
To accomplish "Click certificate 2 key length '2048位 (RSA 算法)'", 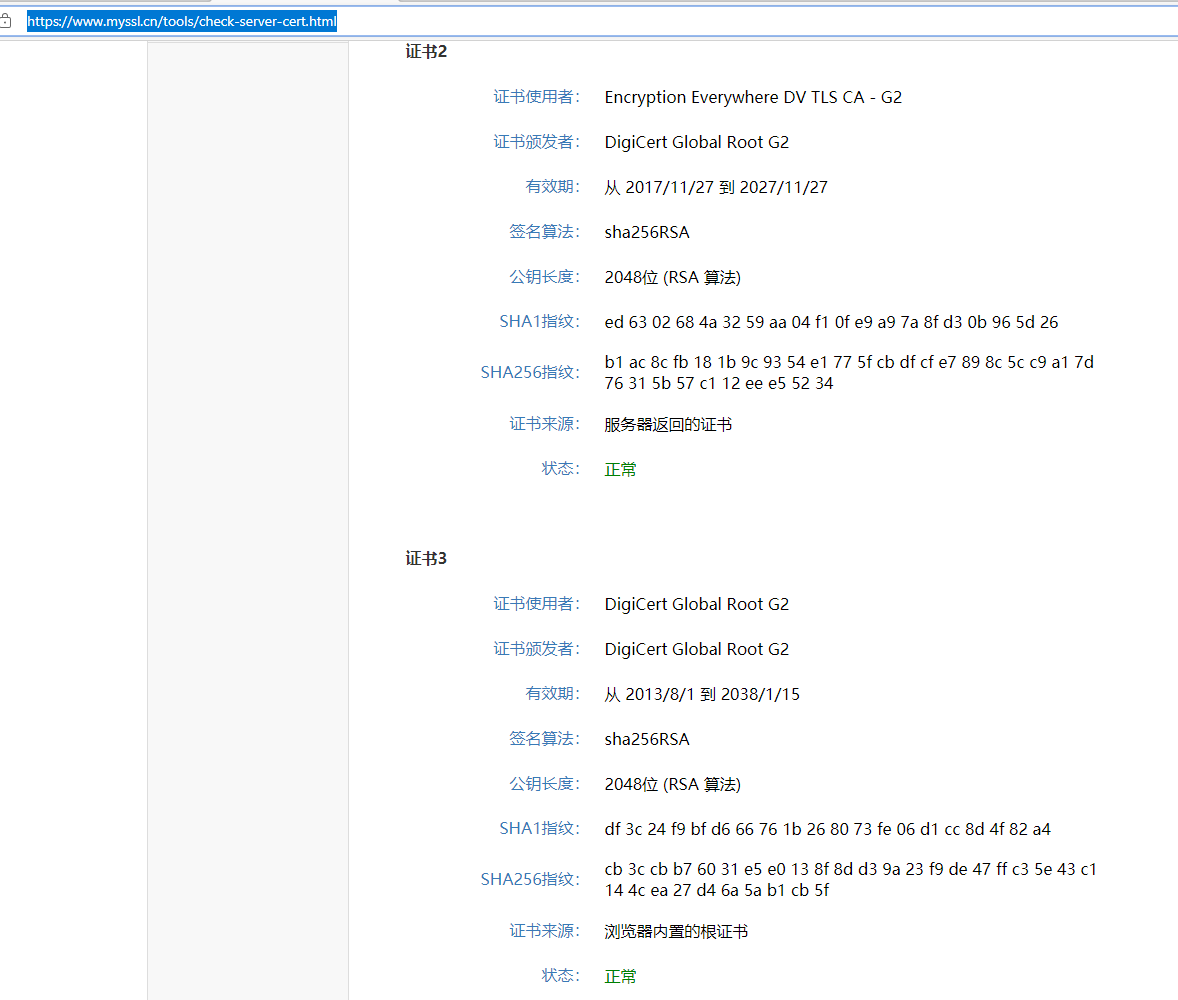I will point(672,277).
